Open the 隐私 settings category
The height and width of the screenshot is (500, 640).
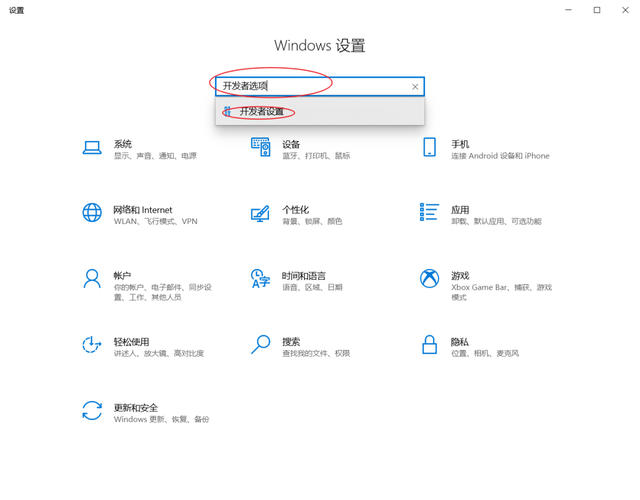coord(460,342)
